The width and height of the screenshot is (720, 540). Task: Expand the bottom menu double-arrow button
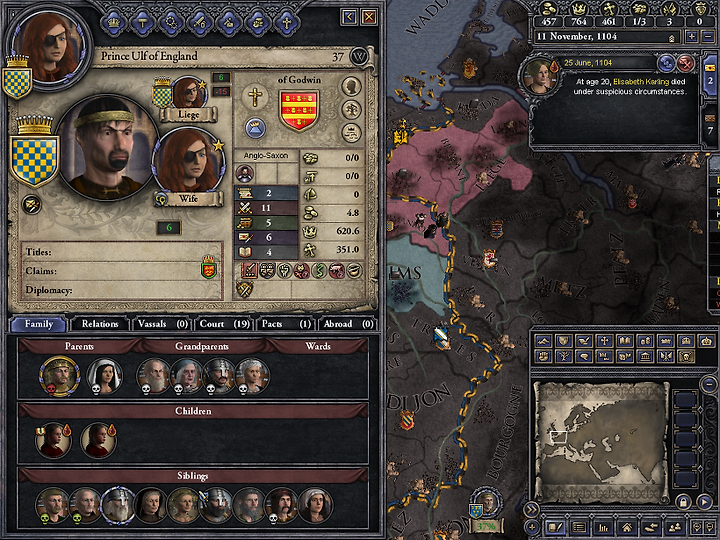coord(531,509)
